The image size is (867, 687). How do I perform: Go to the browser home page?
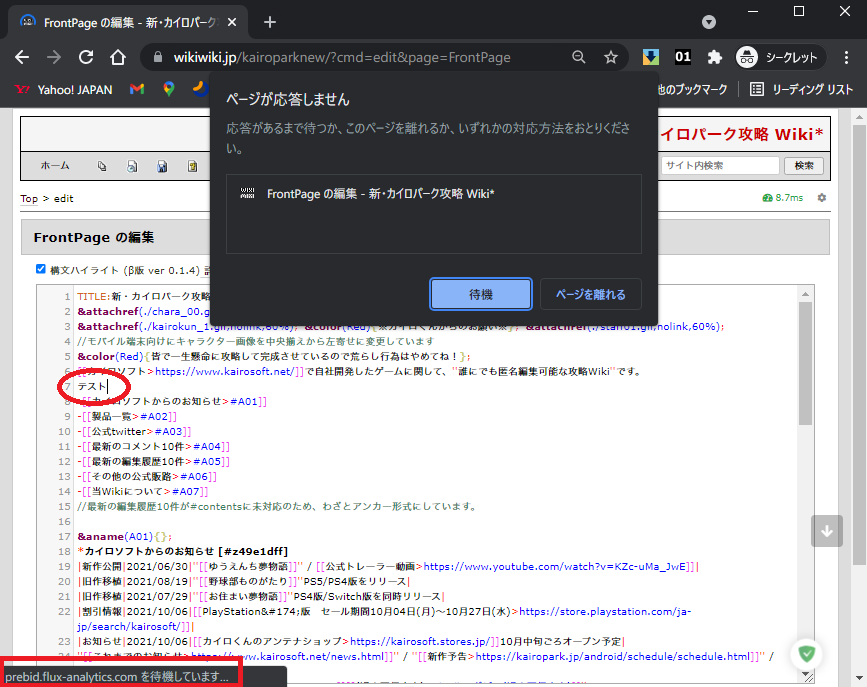tap(118, 57)
